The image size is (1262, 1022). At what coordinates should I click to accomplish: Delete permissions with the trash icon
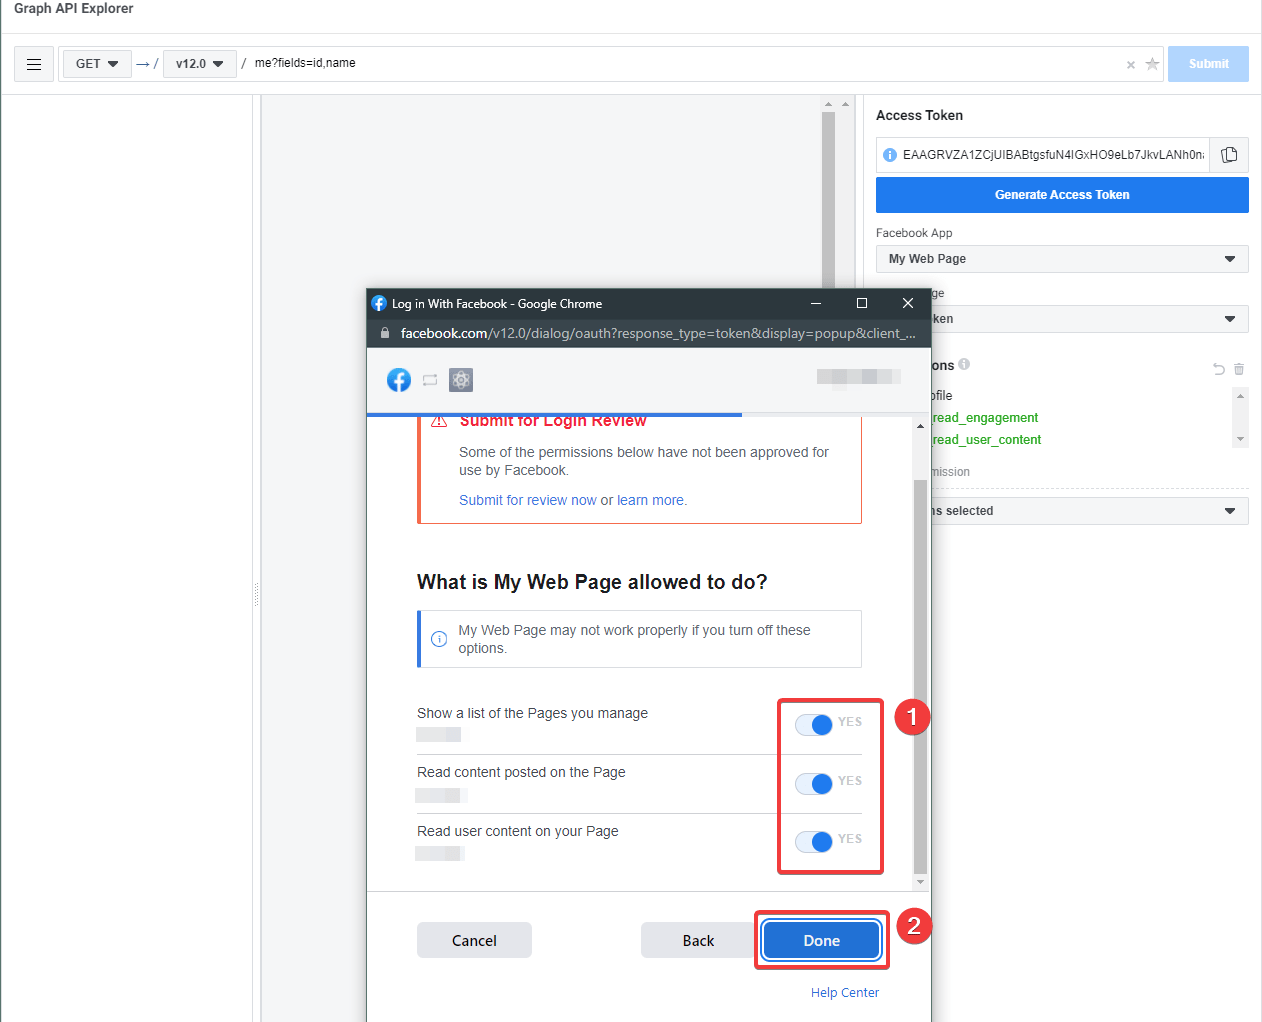point(1239,369)
